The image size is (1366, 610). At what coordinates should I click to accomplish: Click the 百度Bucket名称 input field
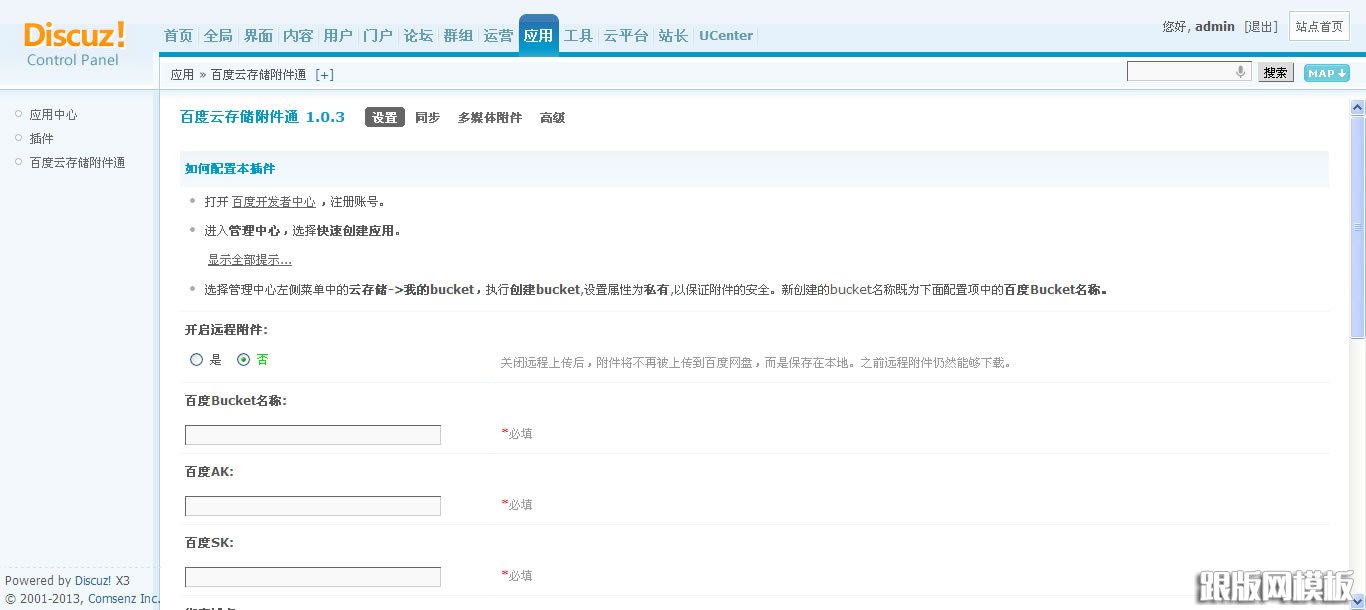[312, 435]
